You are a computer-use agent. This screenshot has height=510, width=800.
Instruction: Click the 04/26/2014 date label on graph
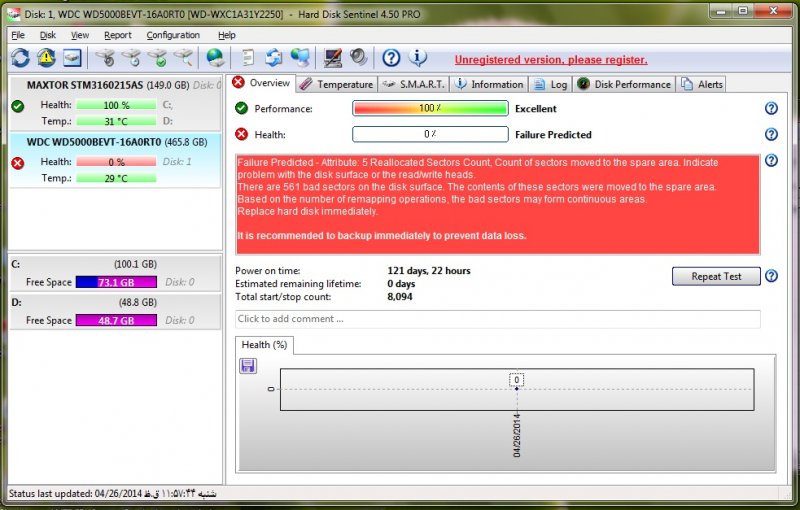(517, 435)
